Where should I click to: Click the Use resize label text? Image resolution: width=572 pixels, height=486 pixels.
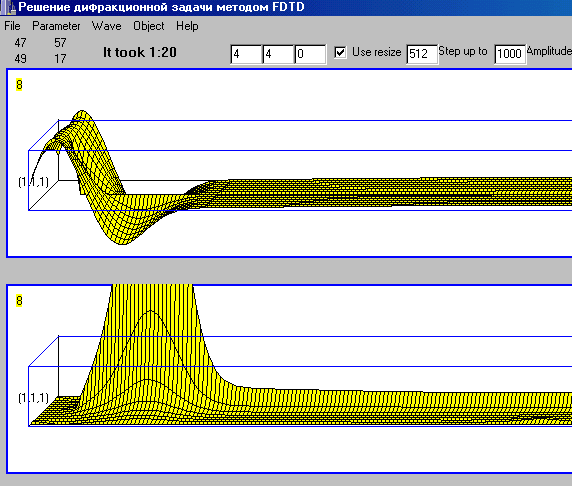pyautogui.click(x=376, y=52)
